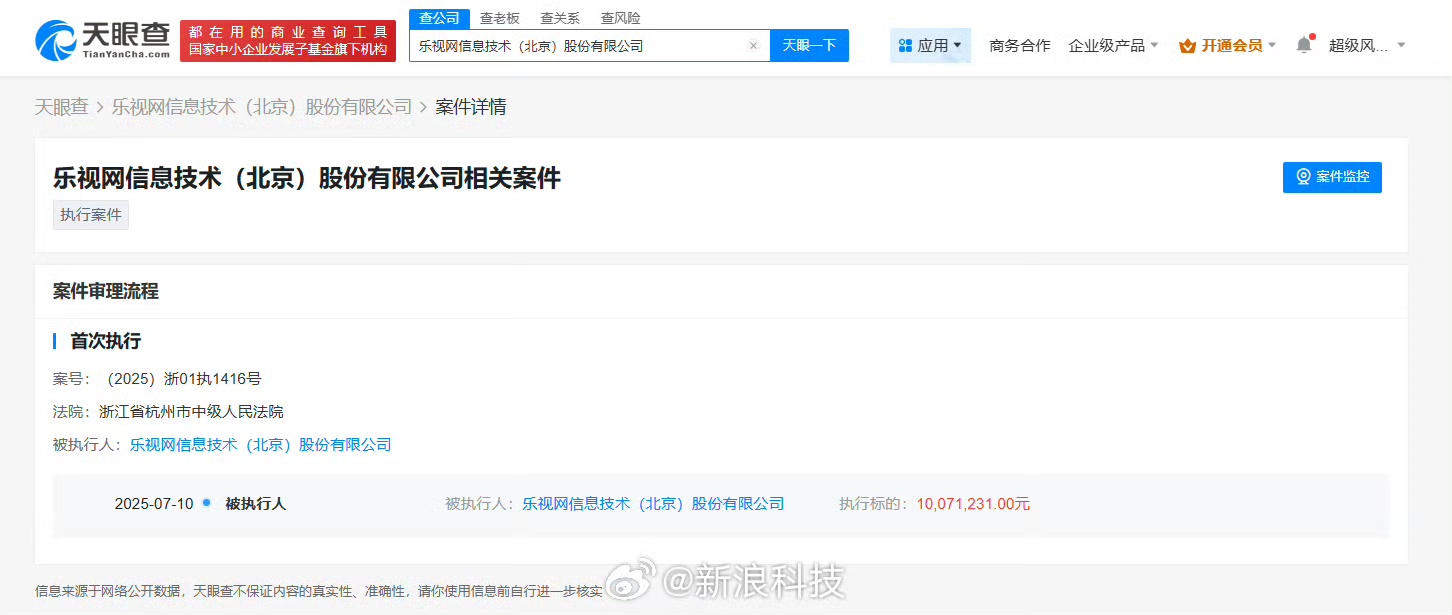The height and width of the screenshot is (615, 1452).
Task: Click the 天眼一下 search button
Action: pyautogui.click(x=809, y=45)
